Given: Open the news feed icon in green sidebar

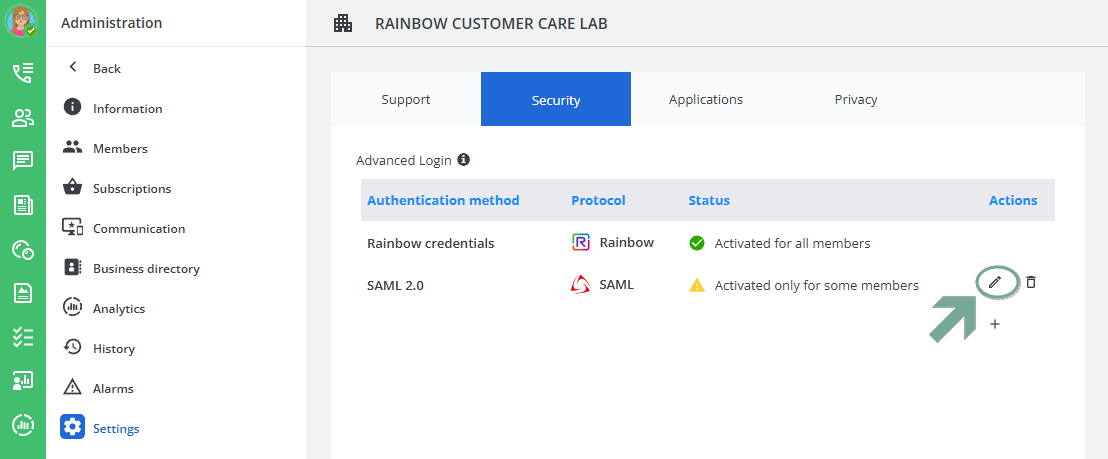Looking at the screenshot, I should coord(23,205).
